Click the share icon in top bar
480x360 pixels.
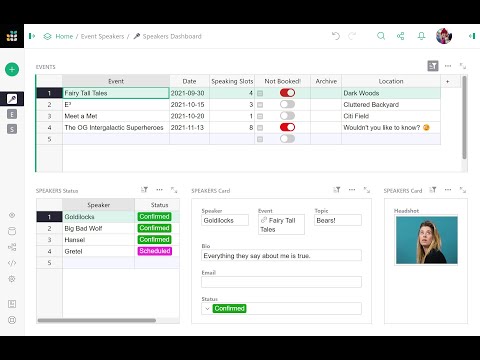(400, 36)
